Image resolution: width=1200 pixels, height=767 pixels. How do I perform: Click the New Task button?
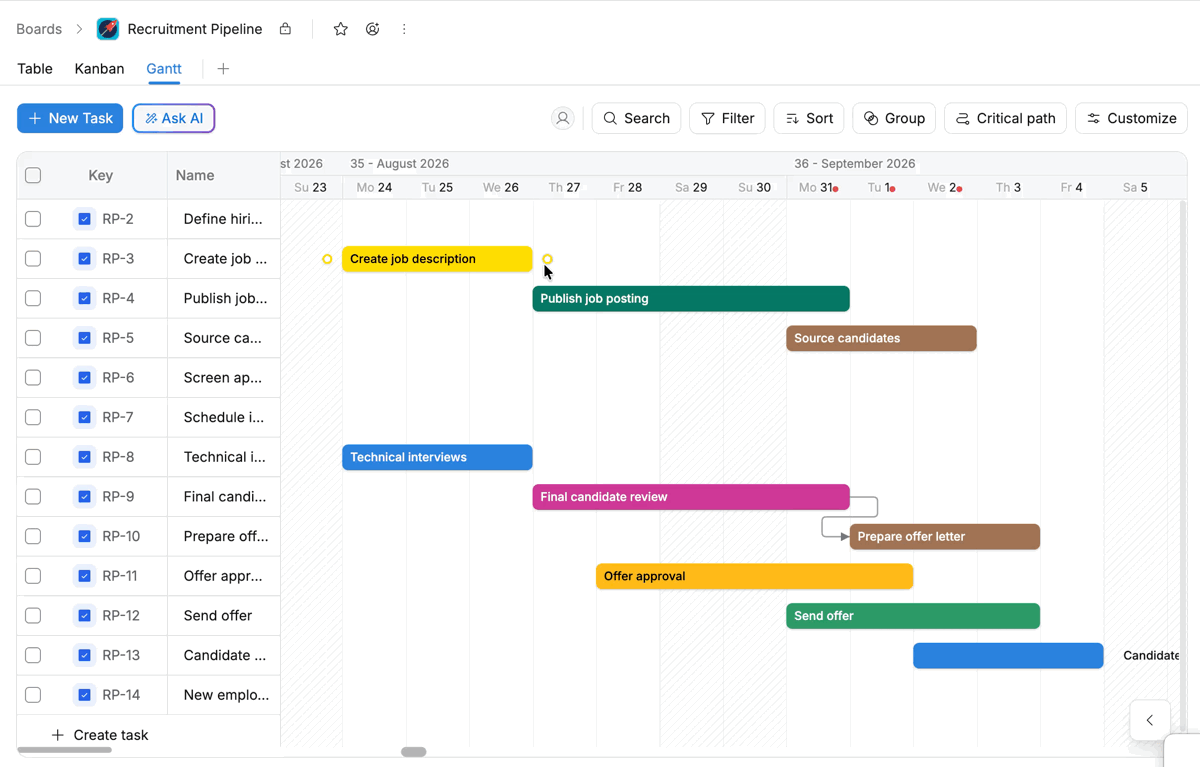click(x=70, y=118)
